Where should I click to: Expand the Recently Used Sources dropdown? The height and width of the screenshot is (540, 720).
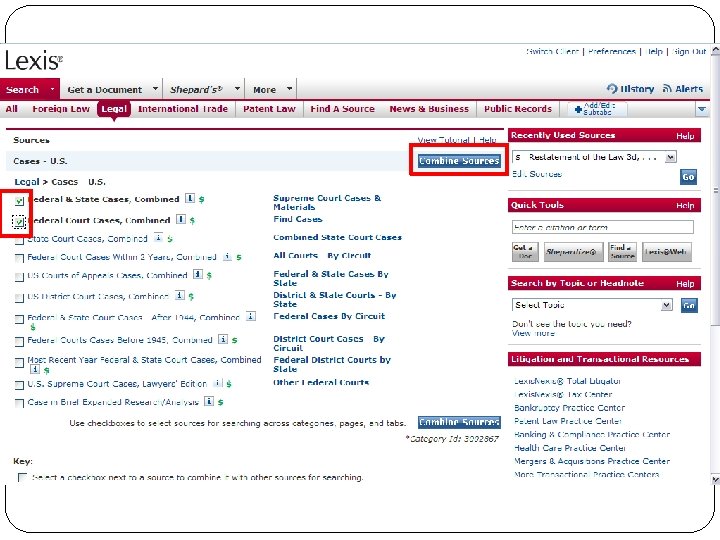670,157
